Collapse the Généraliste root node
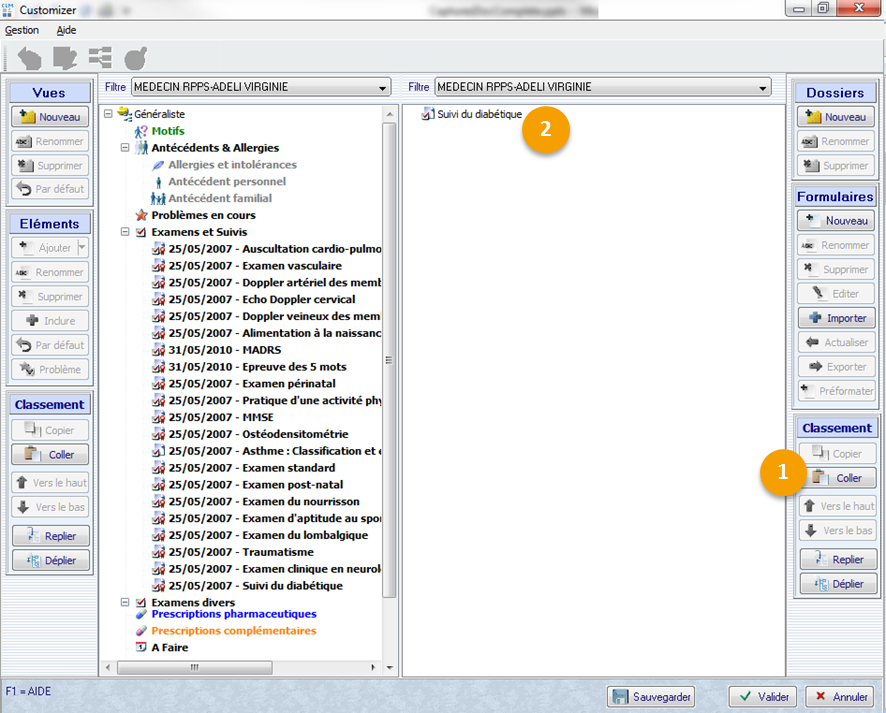The height and width of the screenshot is (713, 886). click(109, 114)
